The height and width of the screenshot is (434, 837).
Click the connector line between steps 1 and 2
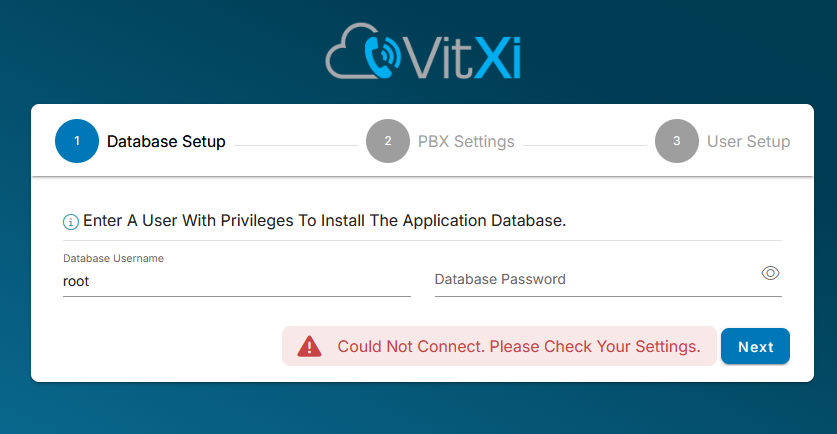tap(295, 146)
